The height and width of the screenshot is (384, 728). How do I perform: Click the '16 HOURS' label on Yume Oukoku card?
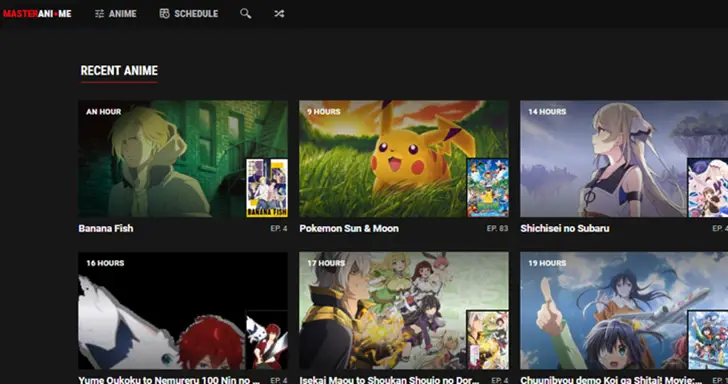coord(105,263)
